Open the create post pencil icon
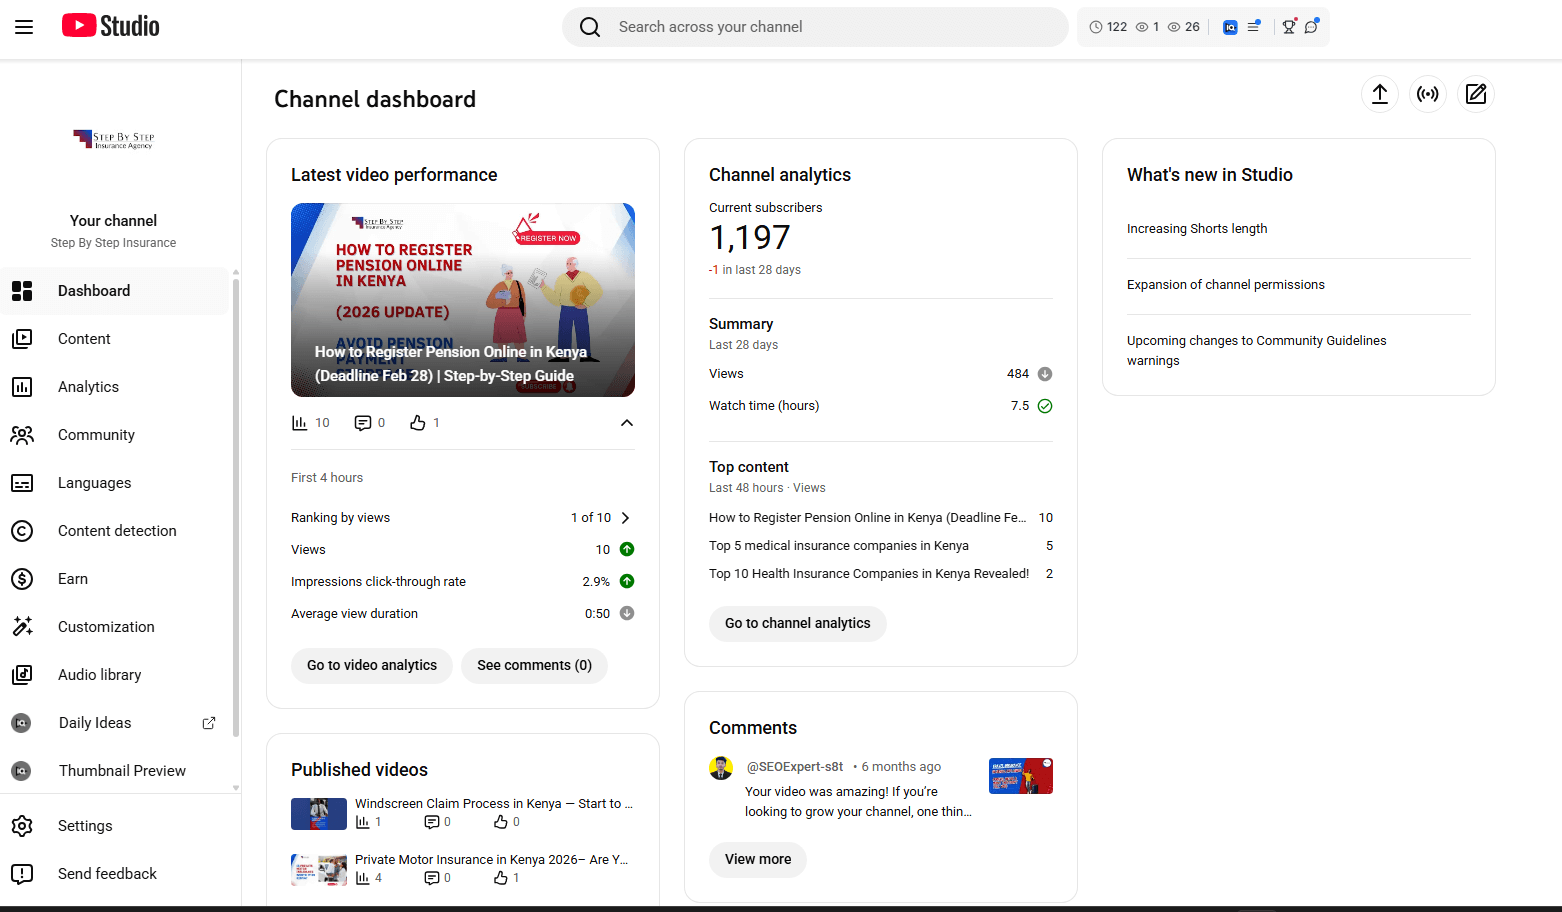The image size is (1562, 912). (1476, 93)
